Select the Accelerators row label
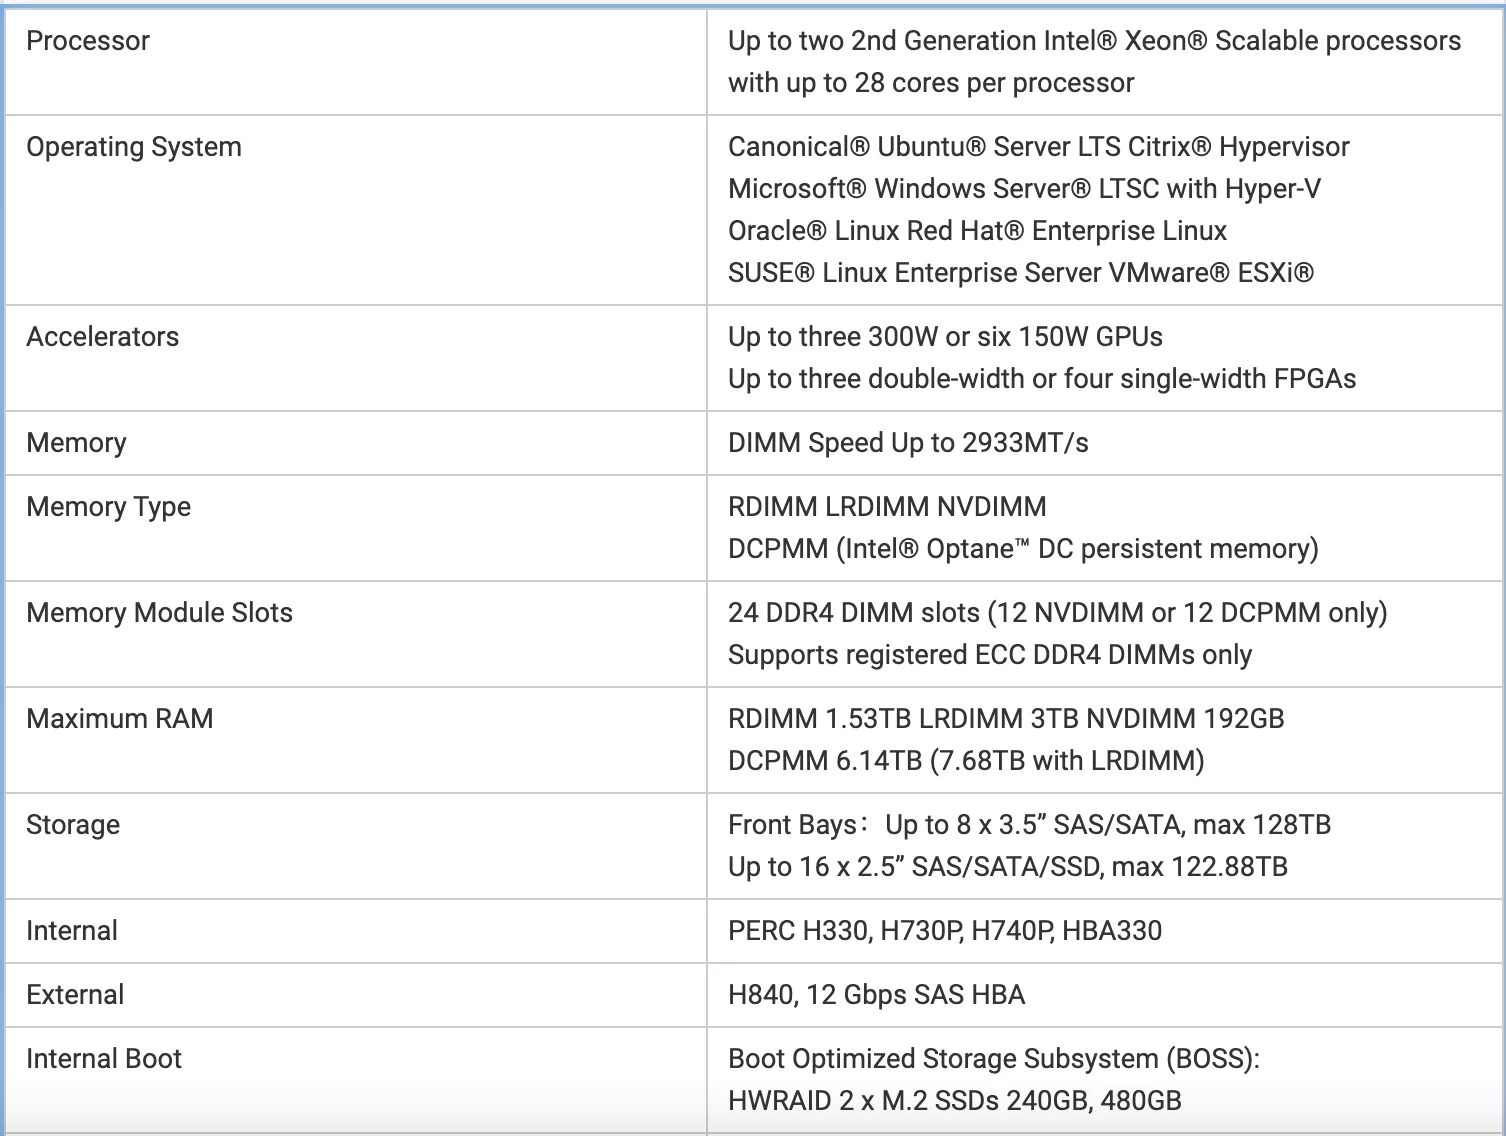Image resolution: width=1506 pixels, height=1136 pixels. click(103, 337)
